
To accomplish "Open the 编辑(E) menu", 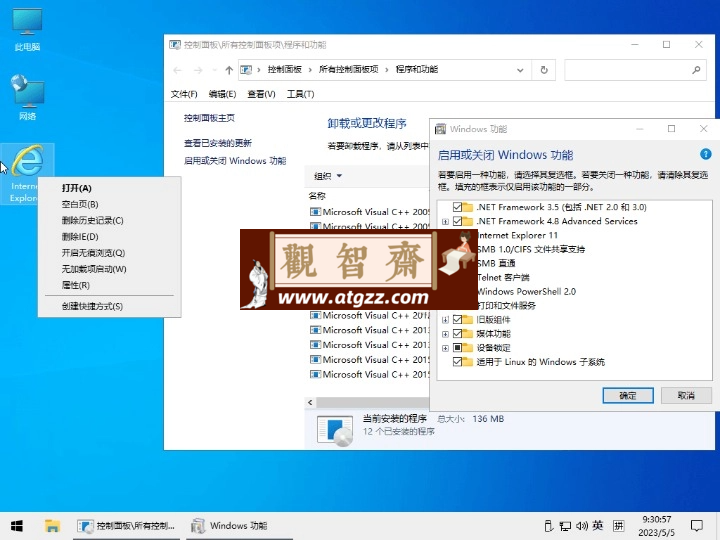I will (x=222, y=94).
